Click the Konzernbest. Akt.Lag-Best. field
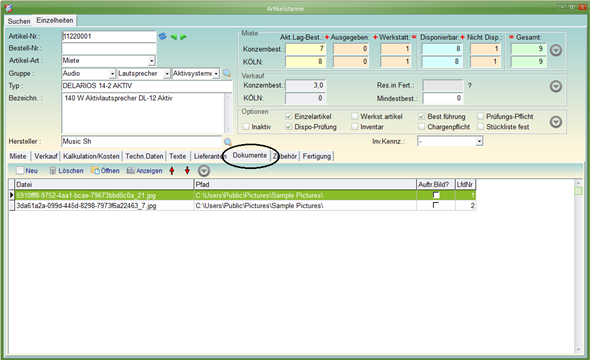Image resolution: width=590 pixels, height=360 pixels. pyautogui.click(x=305, y=49)
